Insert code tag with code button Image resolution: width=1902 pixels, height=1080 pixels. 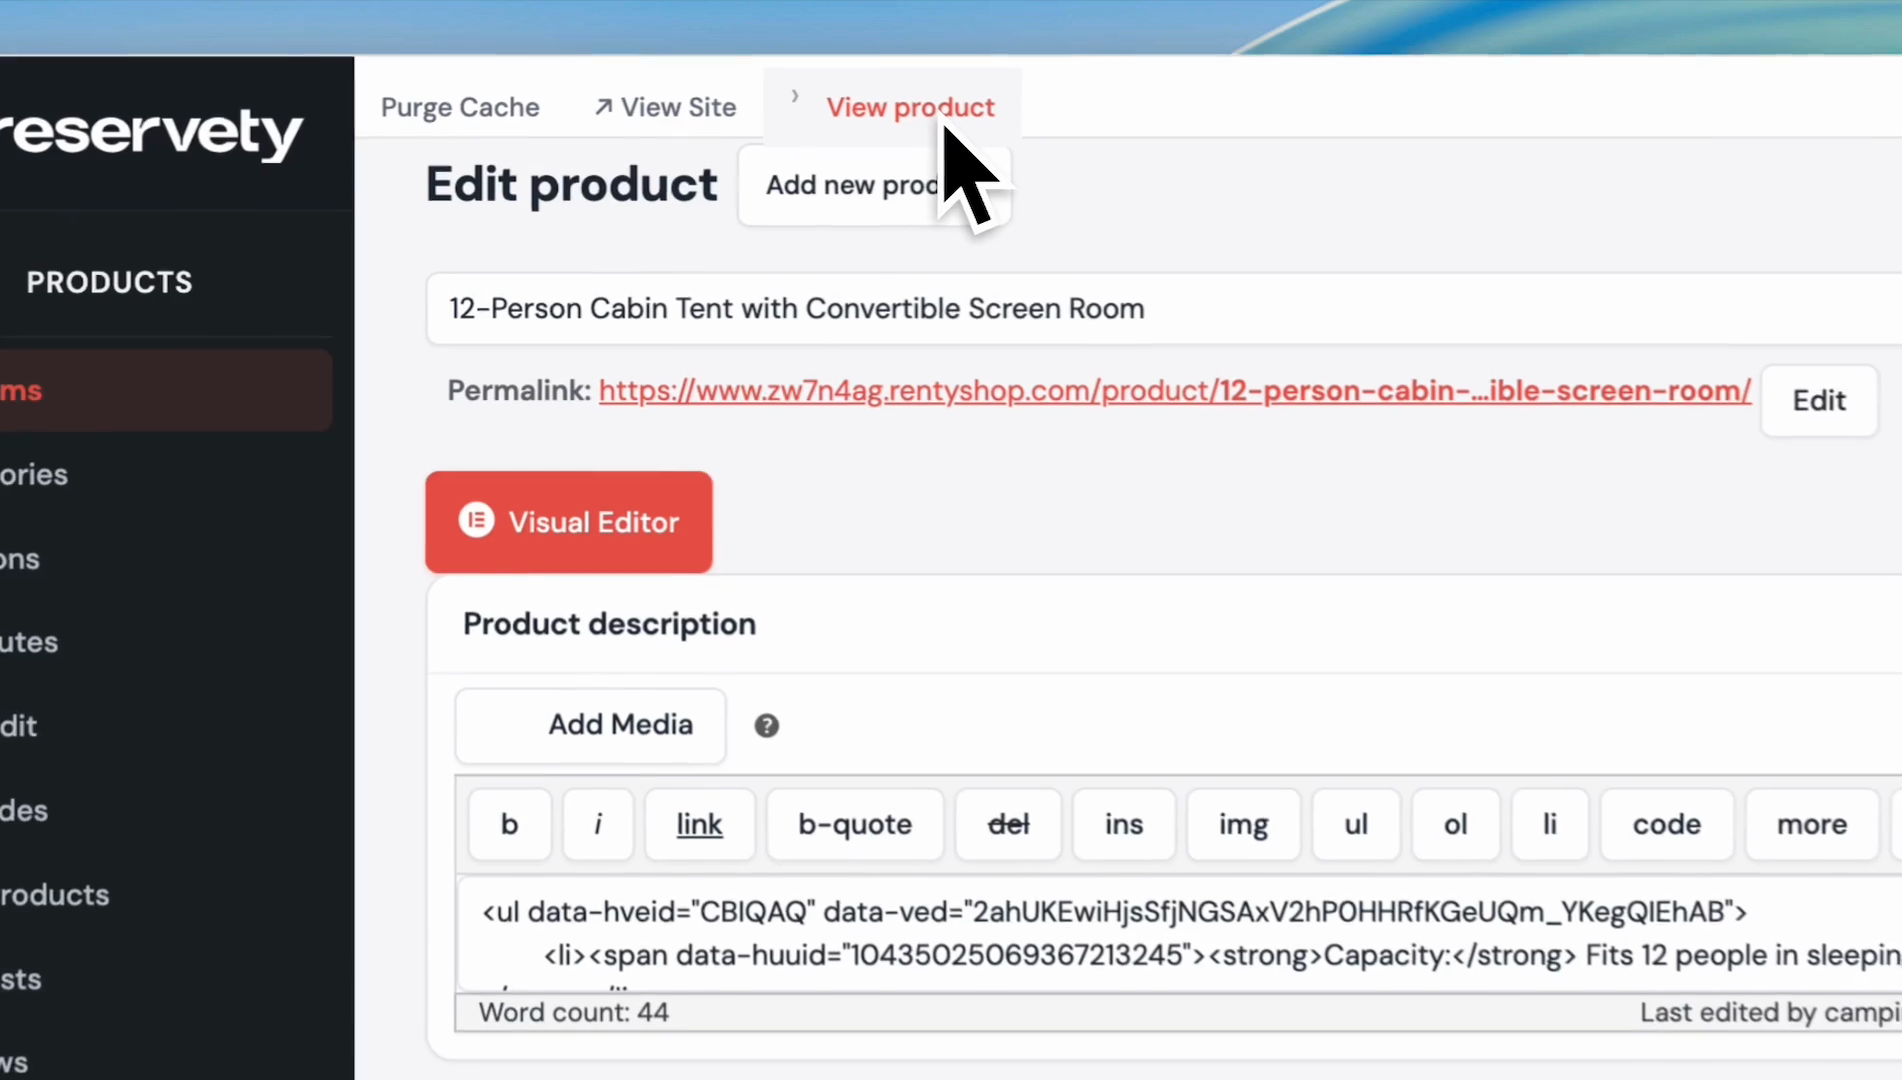pos(1666,824)
